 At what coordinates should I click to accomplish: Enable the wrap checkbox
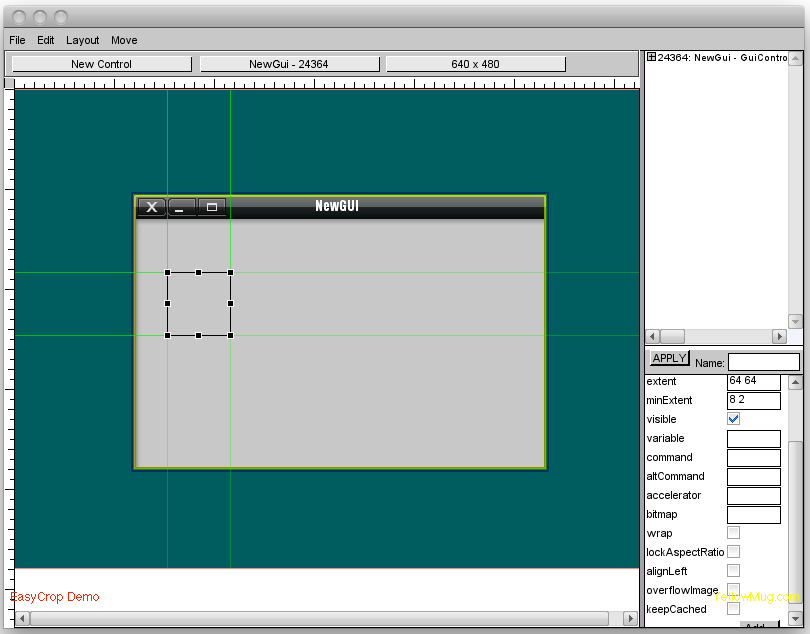[x=734, y=533]
